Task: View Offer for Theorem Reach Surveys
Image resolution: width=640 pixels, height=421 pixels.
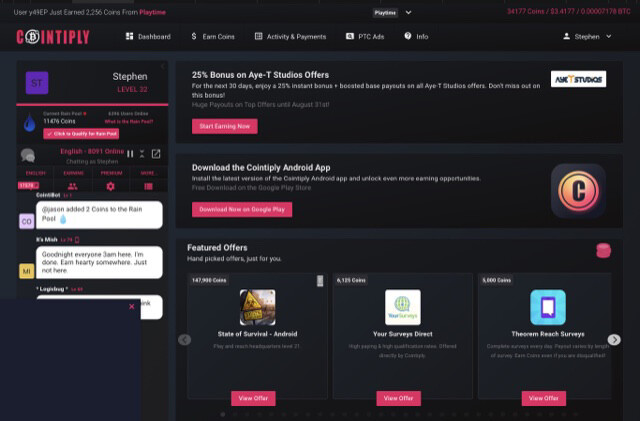Action: pyautogui.click(x=544, y=398)
